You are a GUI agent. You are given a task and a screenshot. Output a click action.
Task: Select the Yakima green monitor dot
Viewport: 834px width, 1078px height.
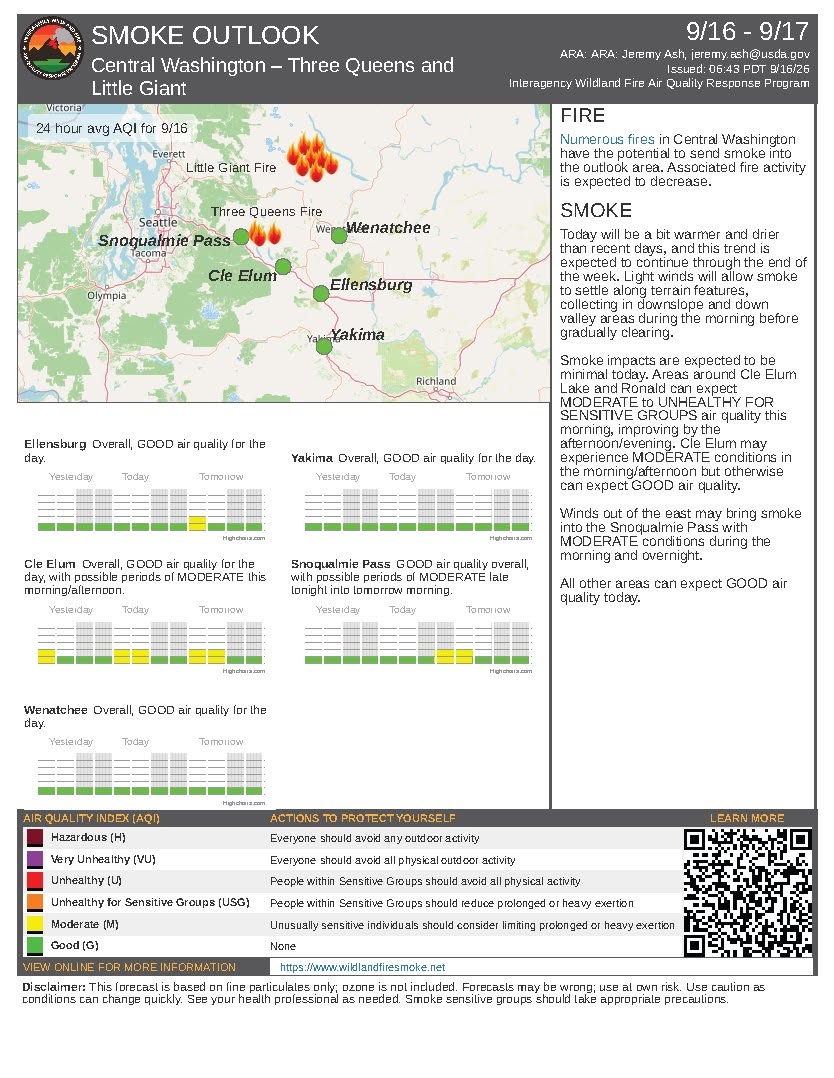324,346
